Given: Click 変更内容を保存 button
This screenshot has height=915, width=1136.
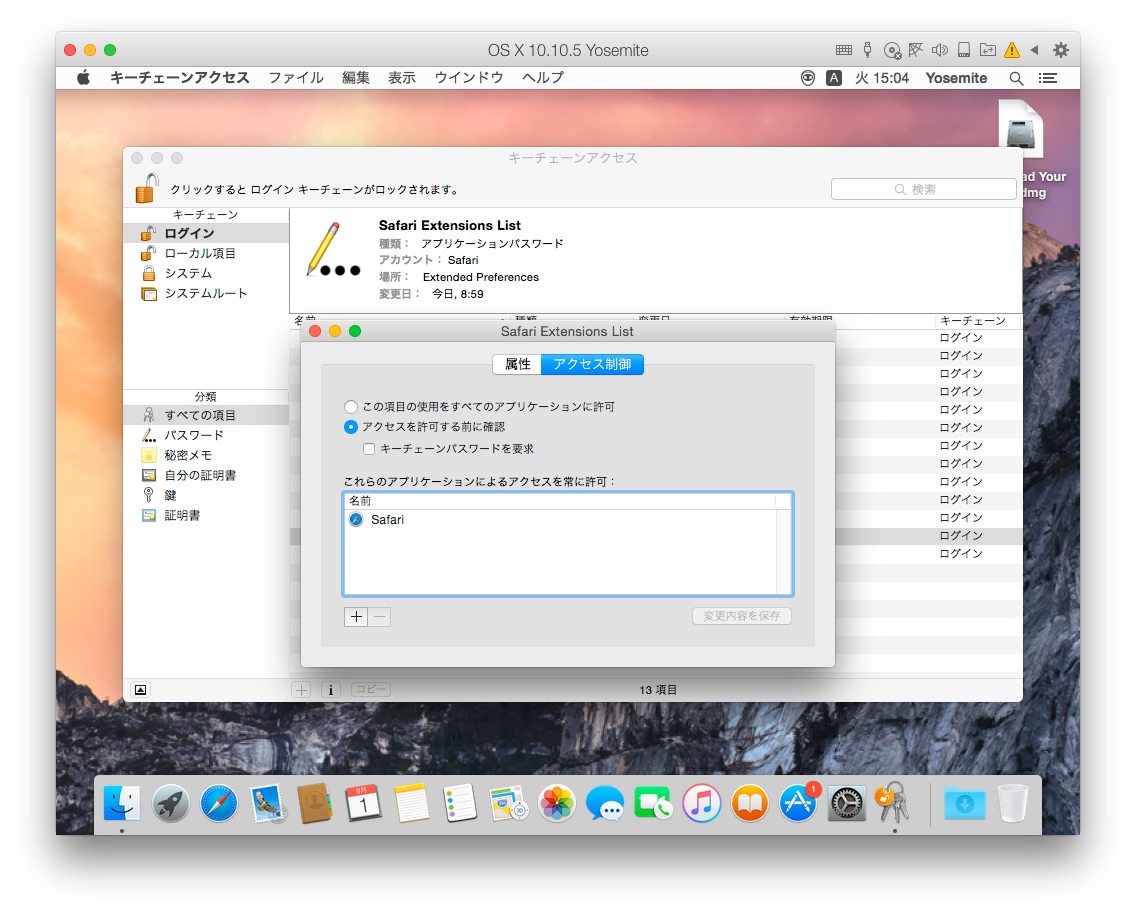Looking at the screenshot, I should [x=742, y=616].
